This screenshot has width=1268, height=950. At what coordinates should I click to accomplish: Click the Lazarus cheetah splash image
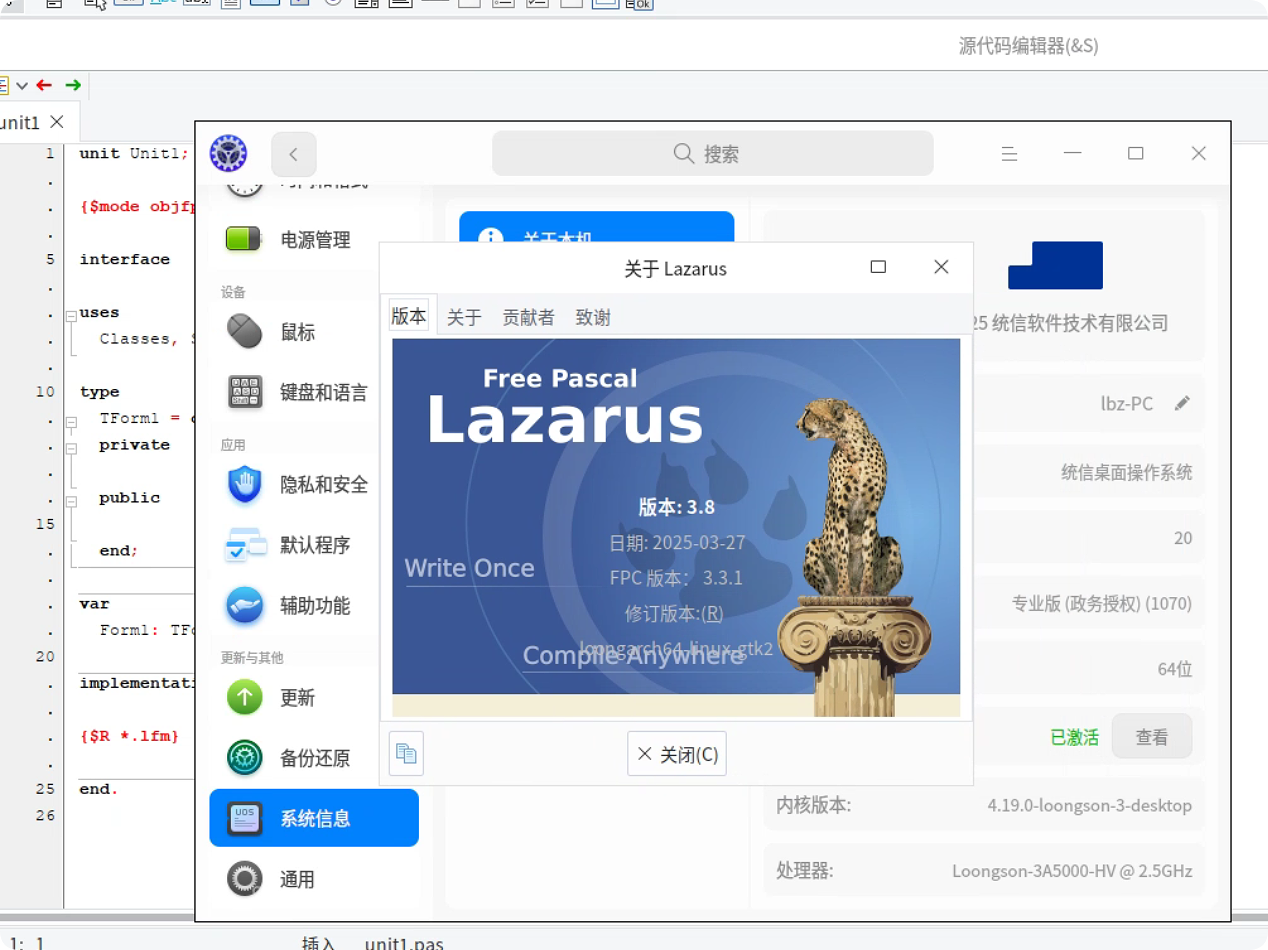tap(676, 527)
